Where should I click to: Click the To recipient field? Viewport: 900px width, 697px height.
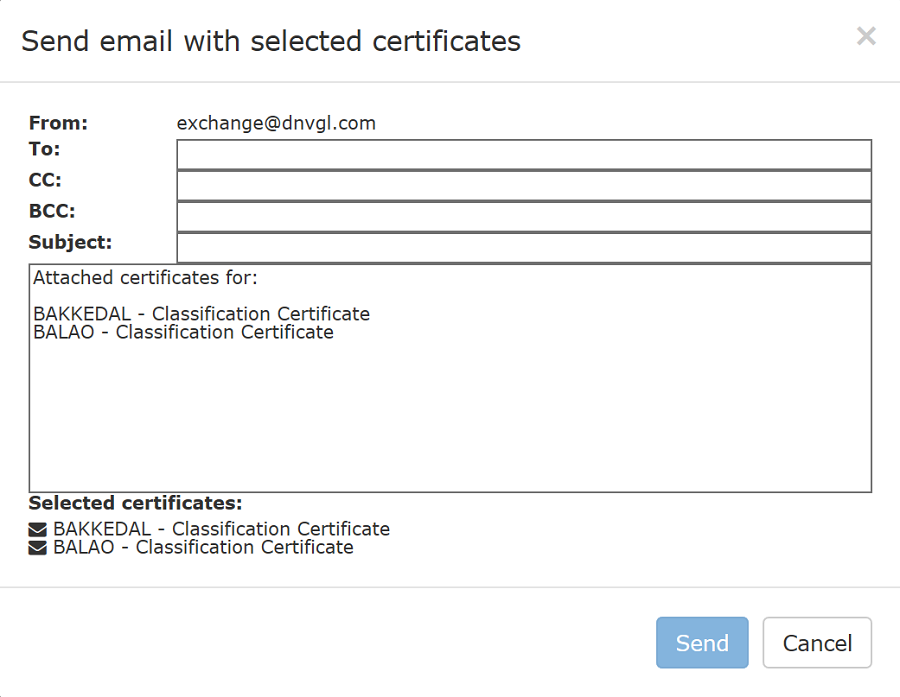[x=522, y=153]
